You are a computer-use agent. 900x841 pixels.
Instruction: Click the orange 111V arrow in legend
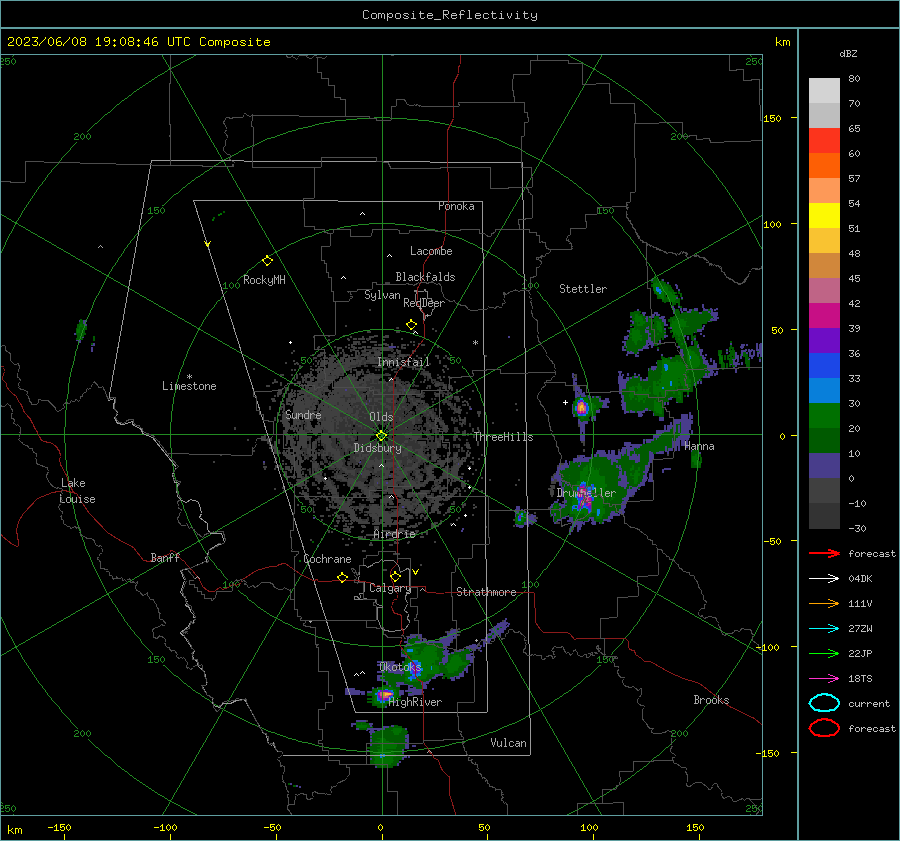824,603
